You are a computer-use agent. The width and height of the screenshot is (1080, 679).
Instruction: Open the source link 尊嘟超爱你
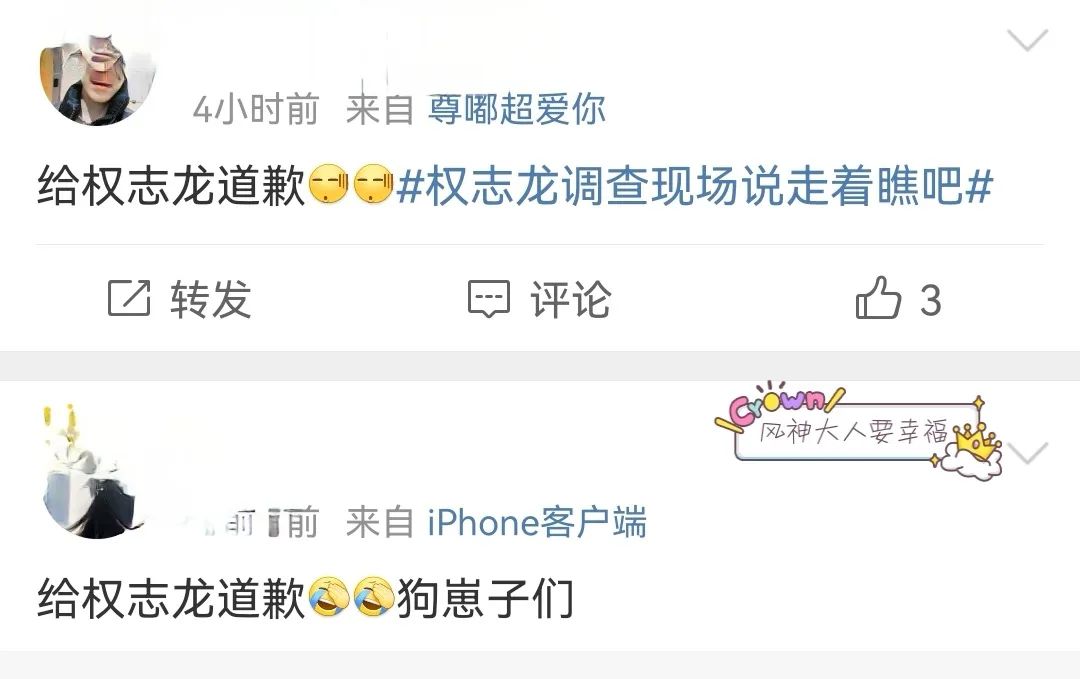[517, 109]
